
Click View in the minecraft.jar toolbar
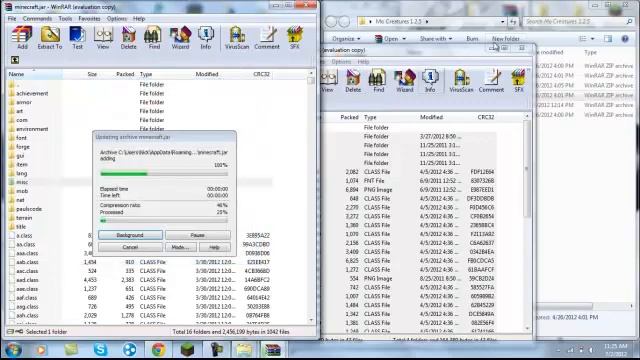[103, 38]
